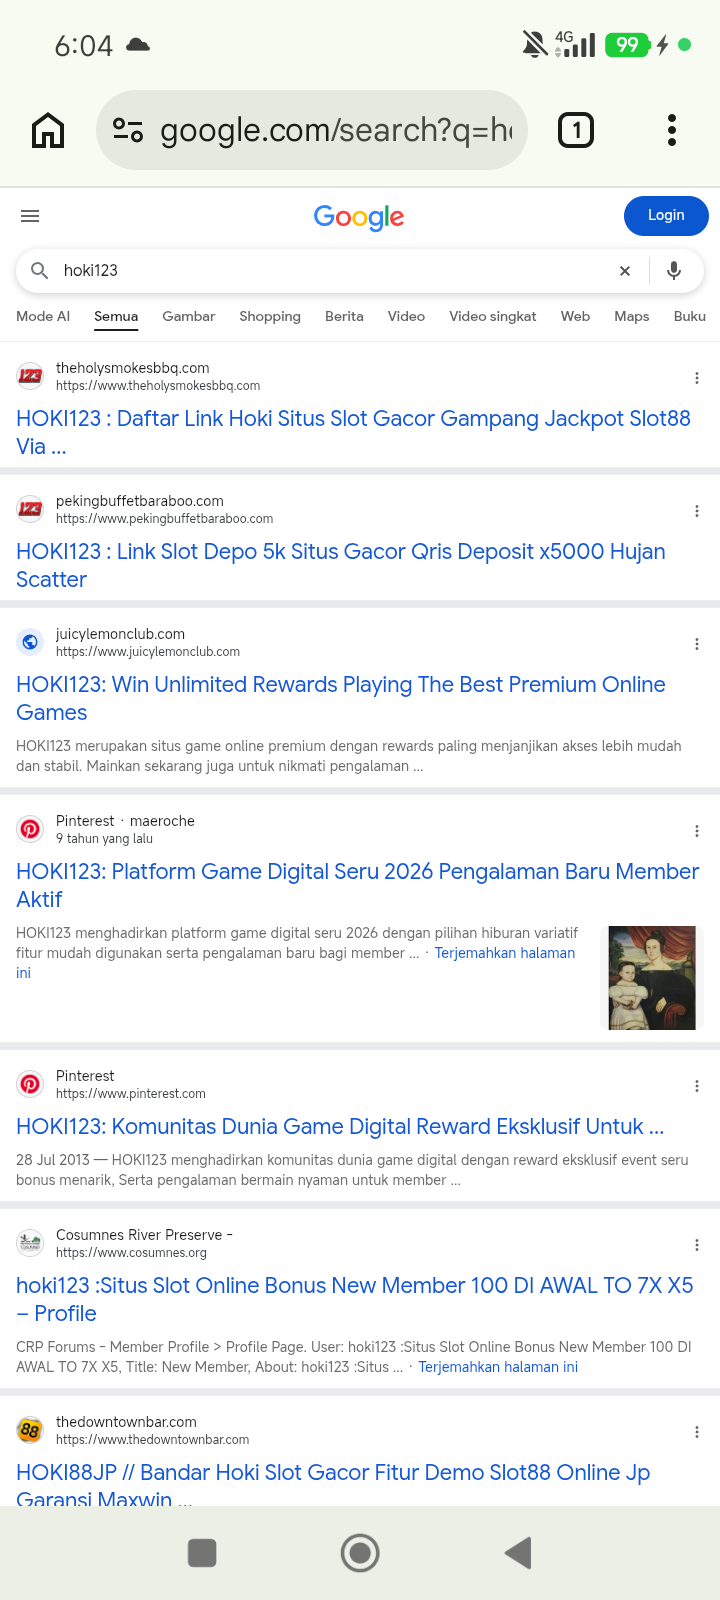Tap Android recent apps square button

[202, 1553]
